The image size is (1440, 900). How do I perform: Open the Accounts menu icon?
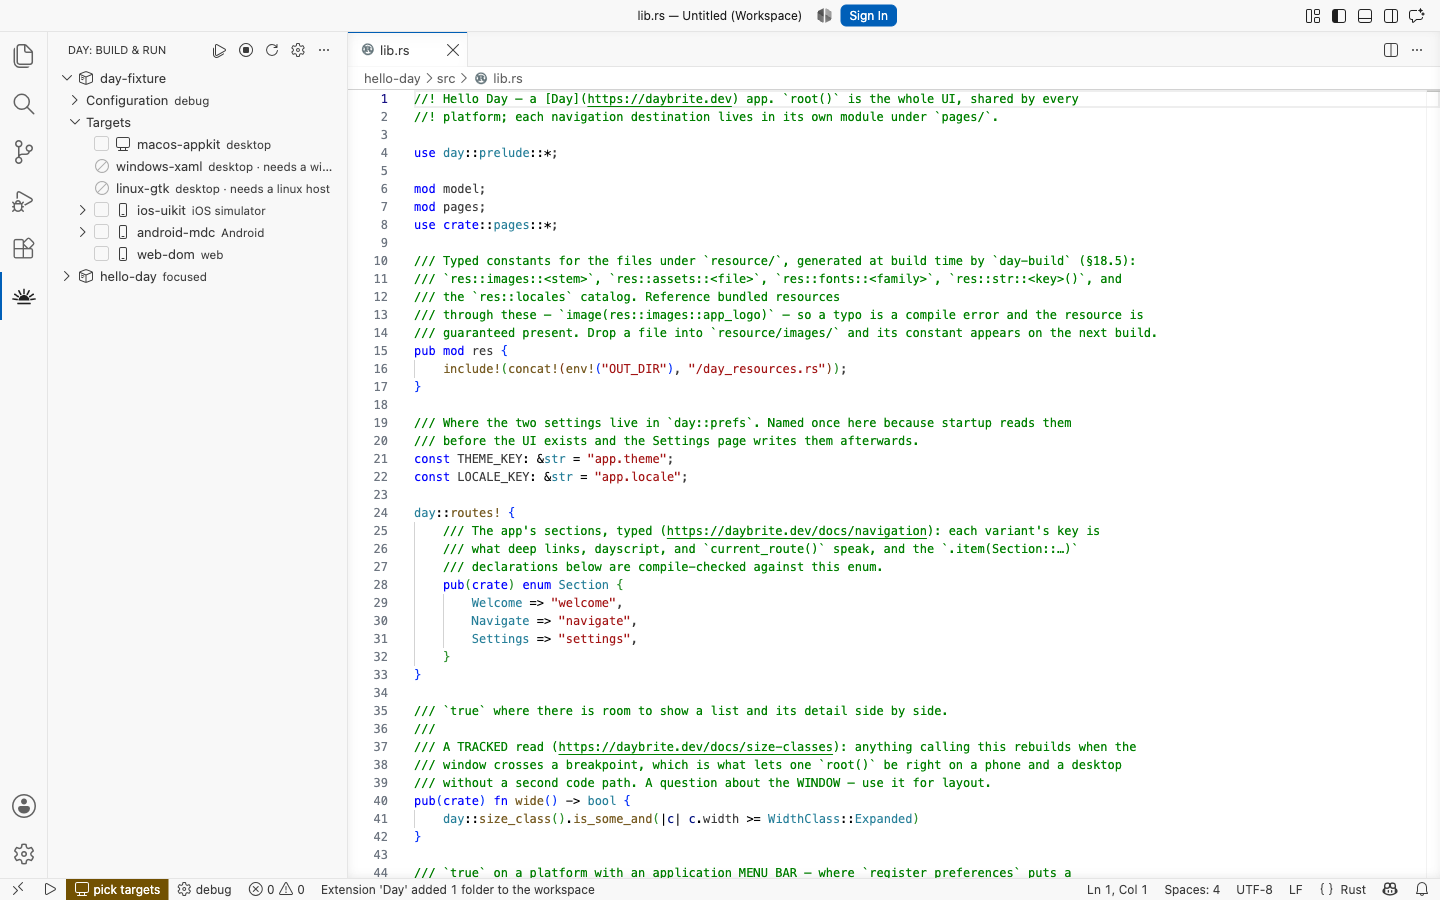click(24, 806)
